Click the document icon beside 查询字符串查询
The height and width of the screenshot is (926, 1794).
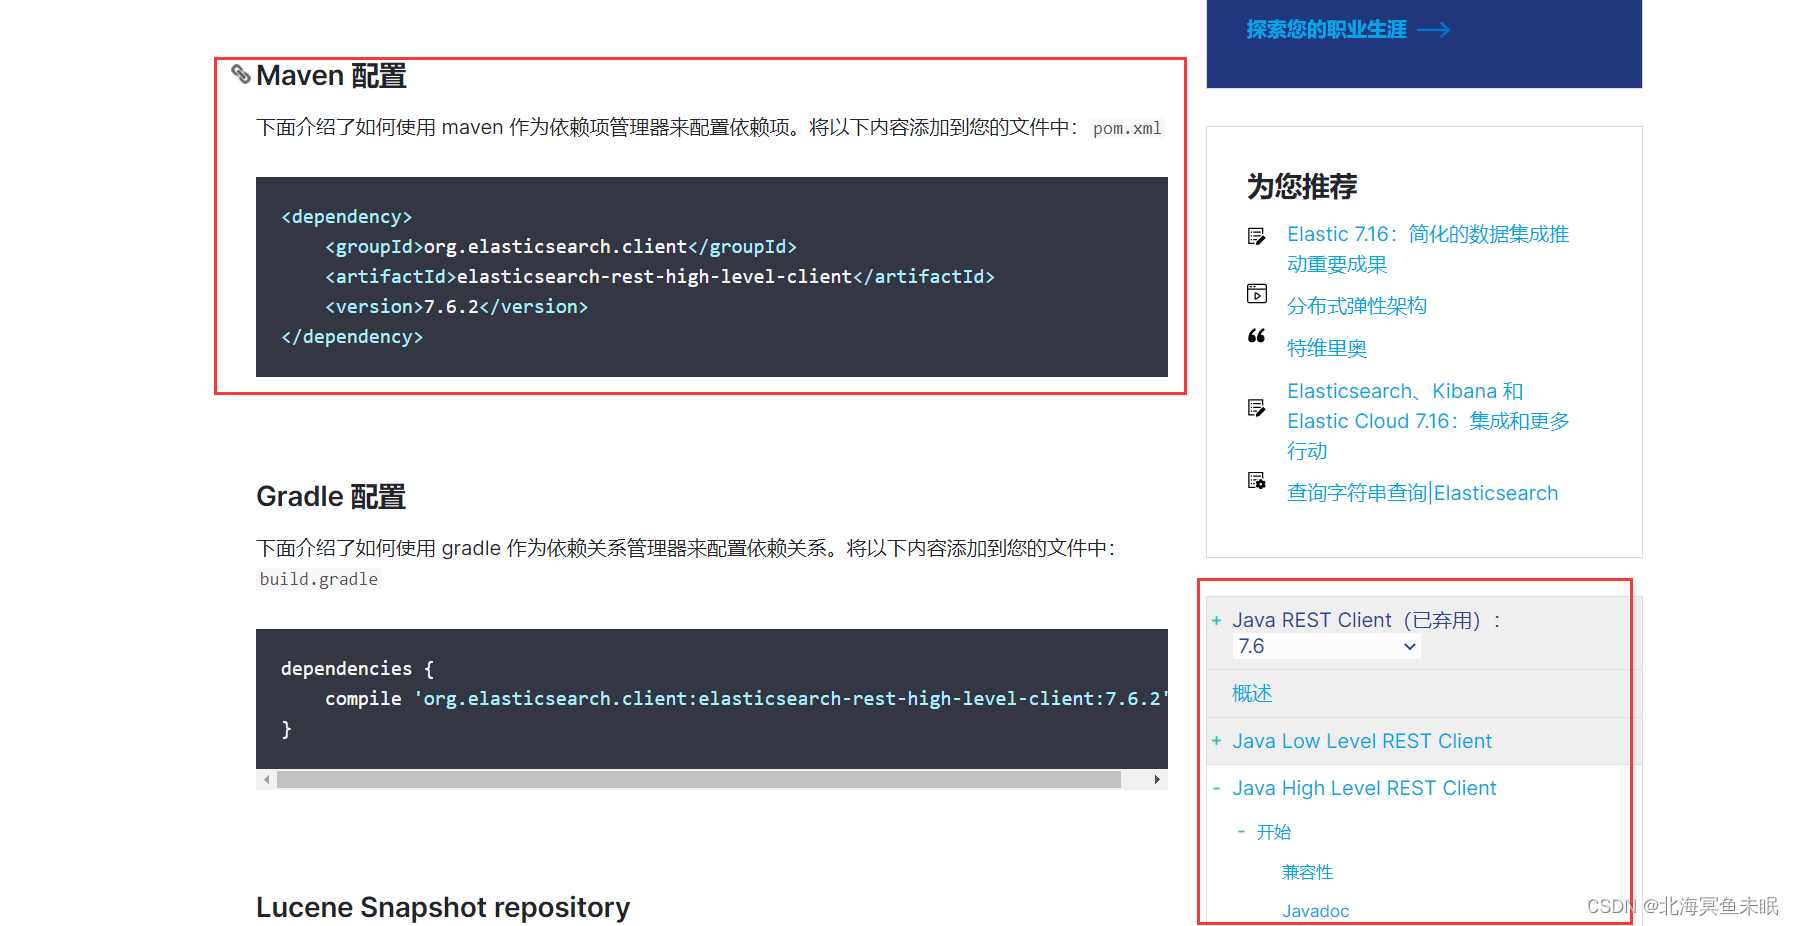[x=1257, y=481]
